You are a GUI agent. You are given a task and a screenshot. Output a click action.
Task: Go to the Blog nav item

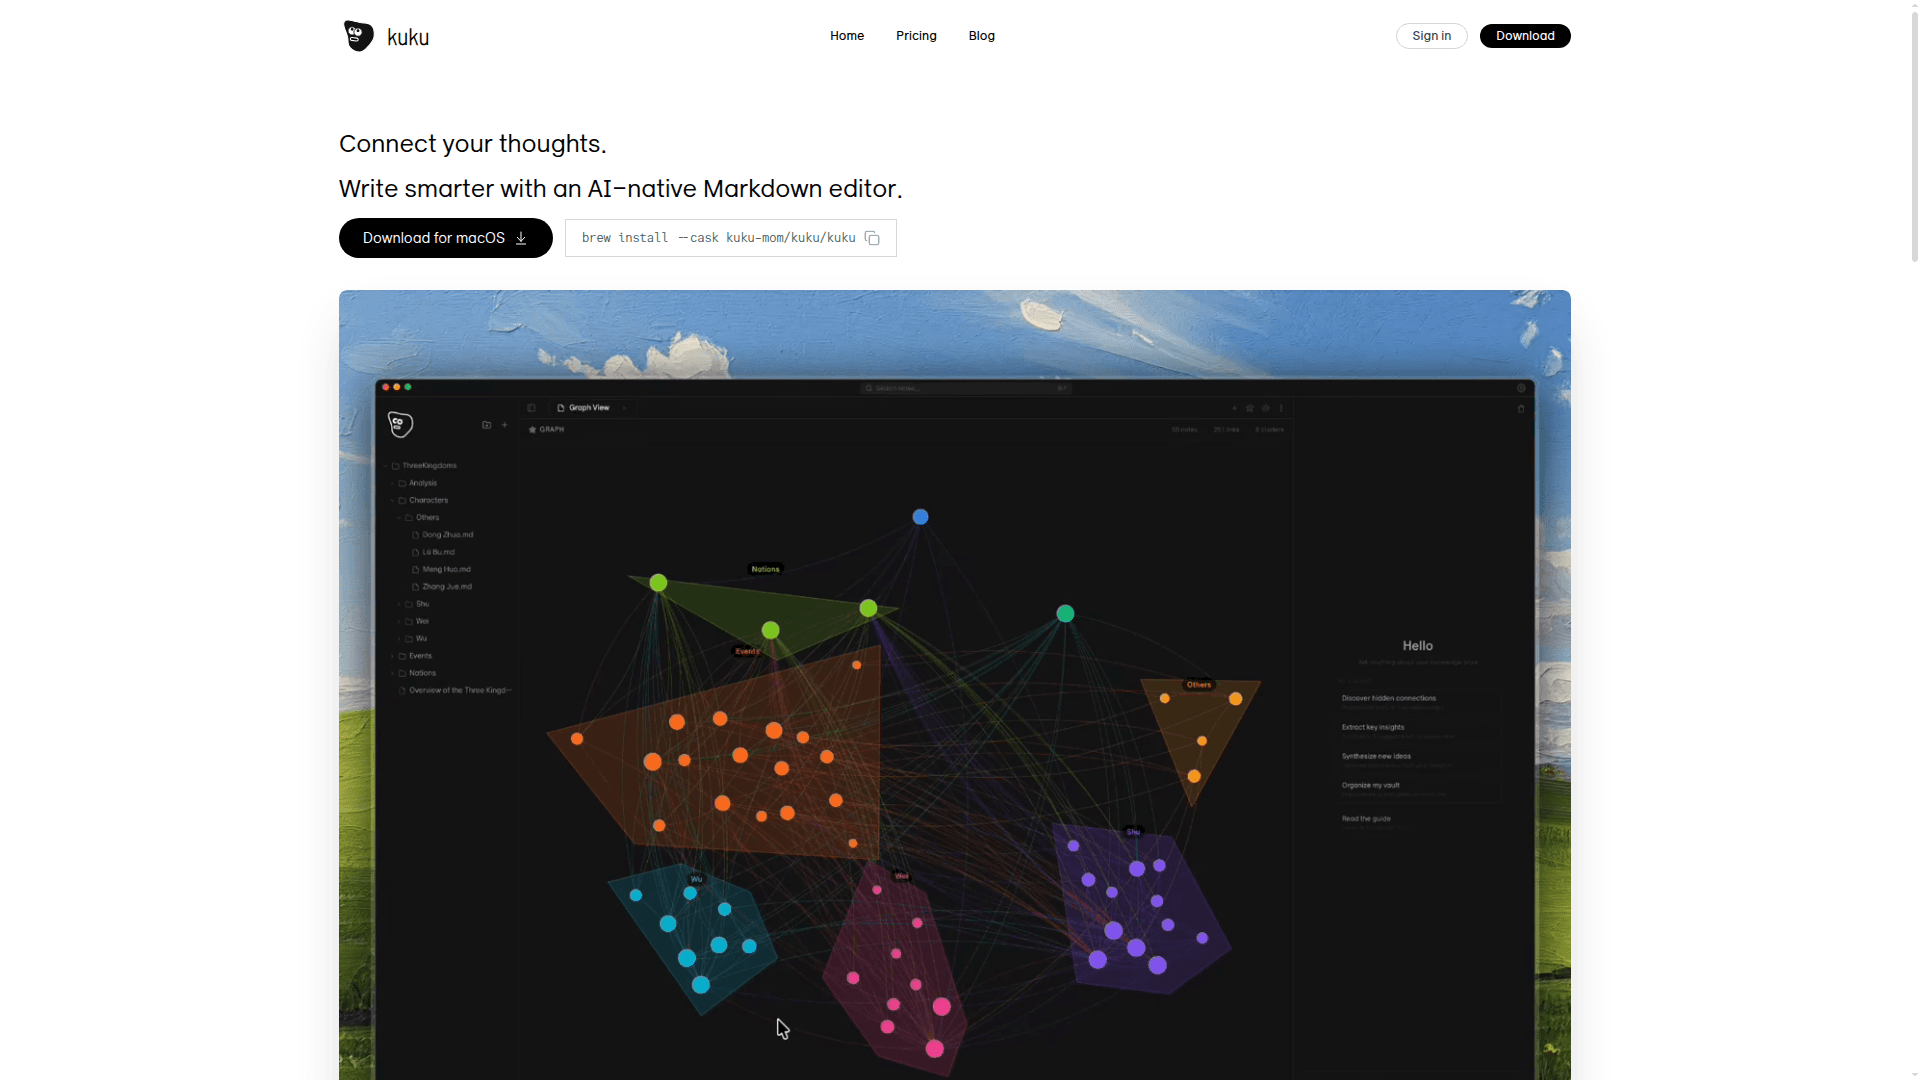point(981,36)
